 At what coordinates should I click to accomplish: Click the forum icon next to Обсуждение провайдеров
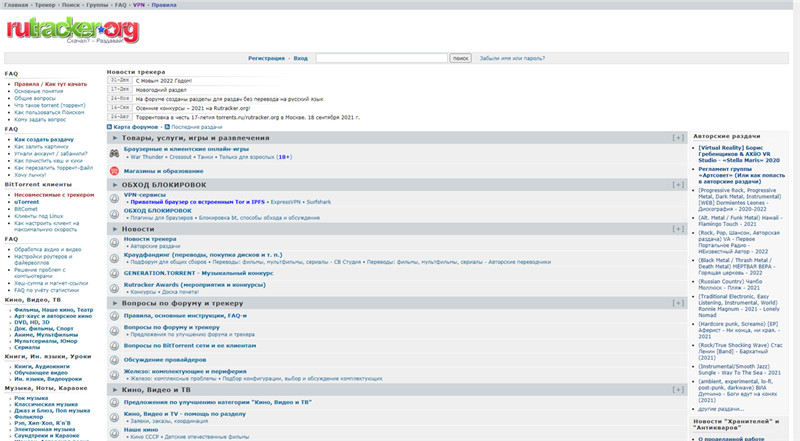click(x=115, y=360)
